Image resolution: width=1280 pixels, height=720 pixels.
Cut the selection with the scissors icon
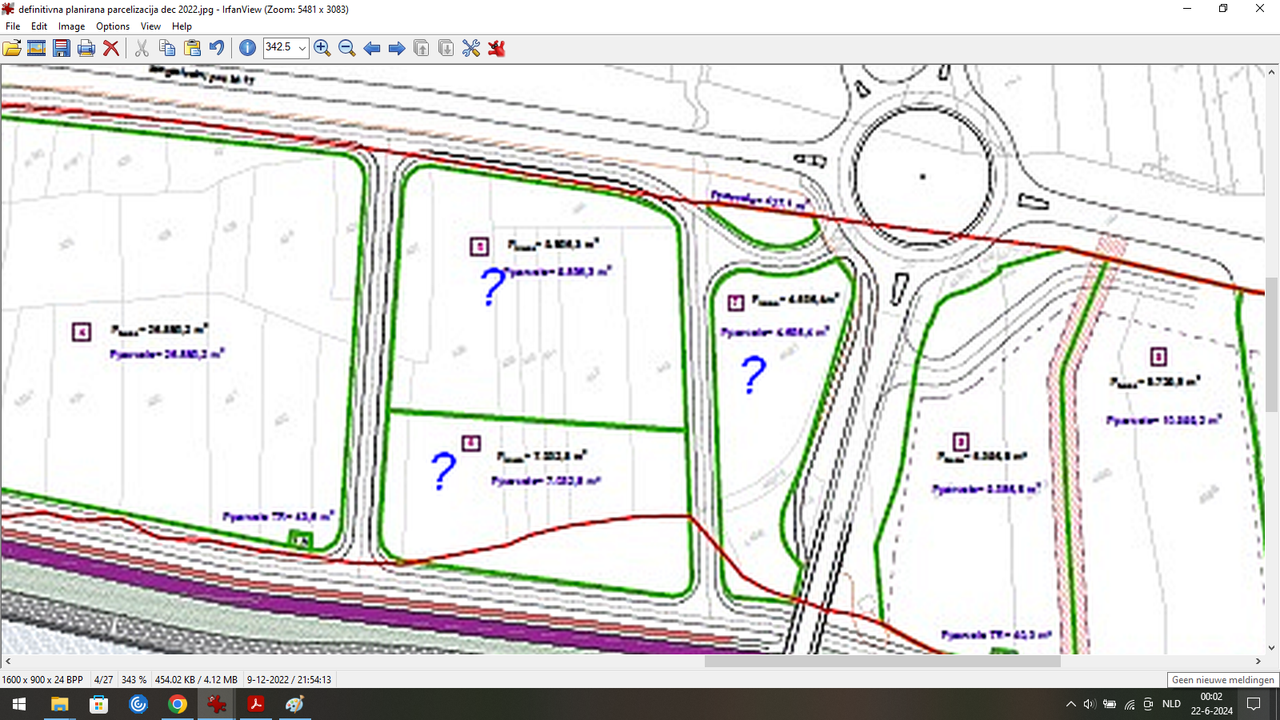(142, 48)
